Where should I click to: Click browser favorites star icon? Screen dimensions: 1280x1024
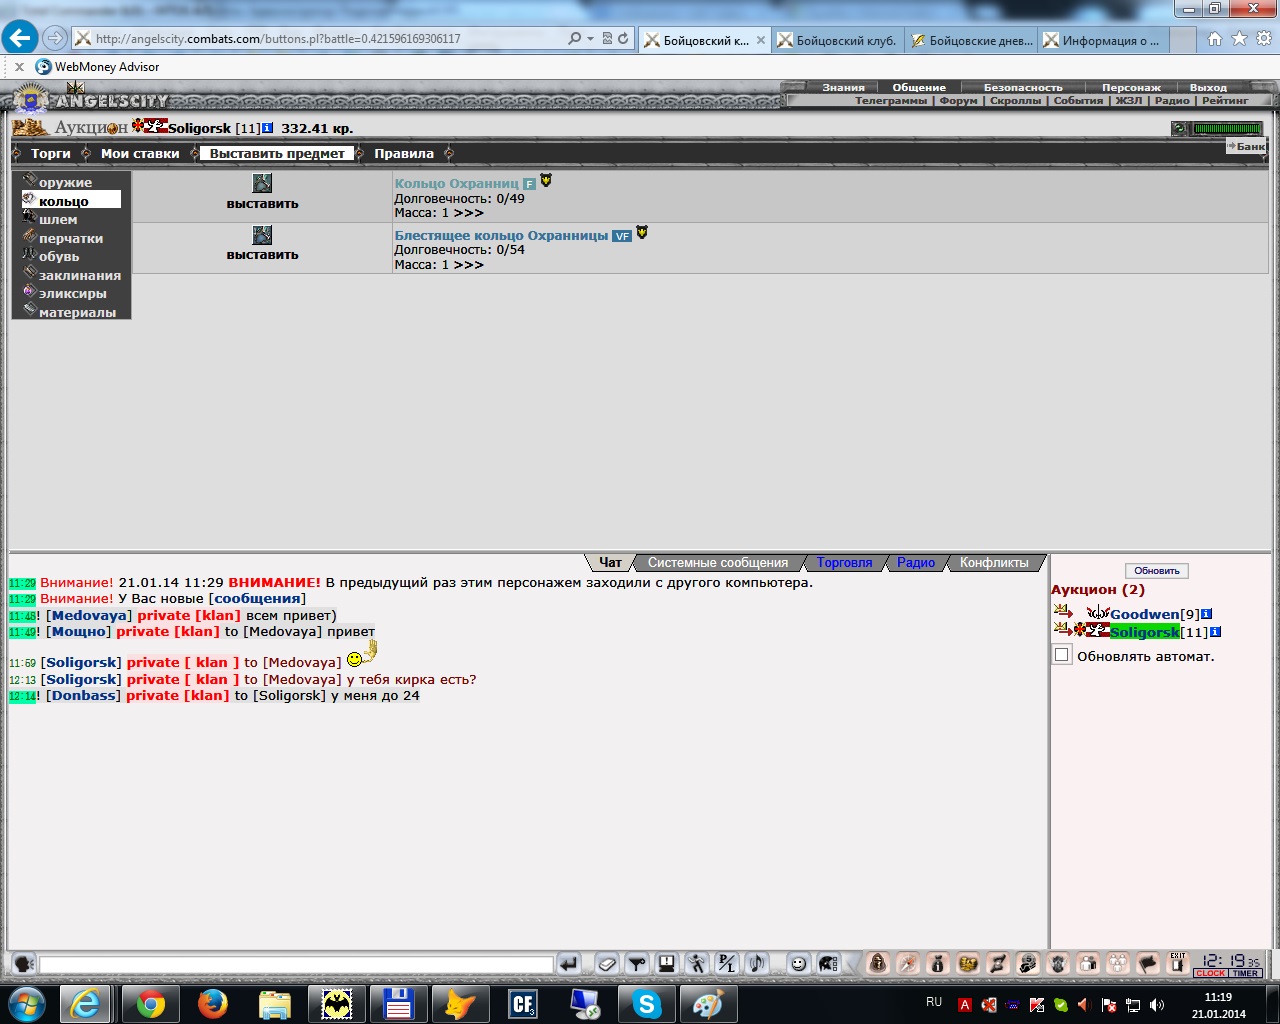(1239, 38)
